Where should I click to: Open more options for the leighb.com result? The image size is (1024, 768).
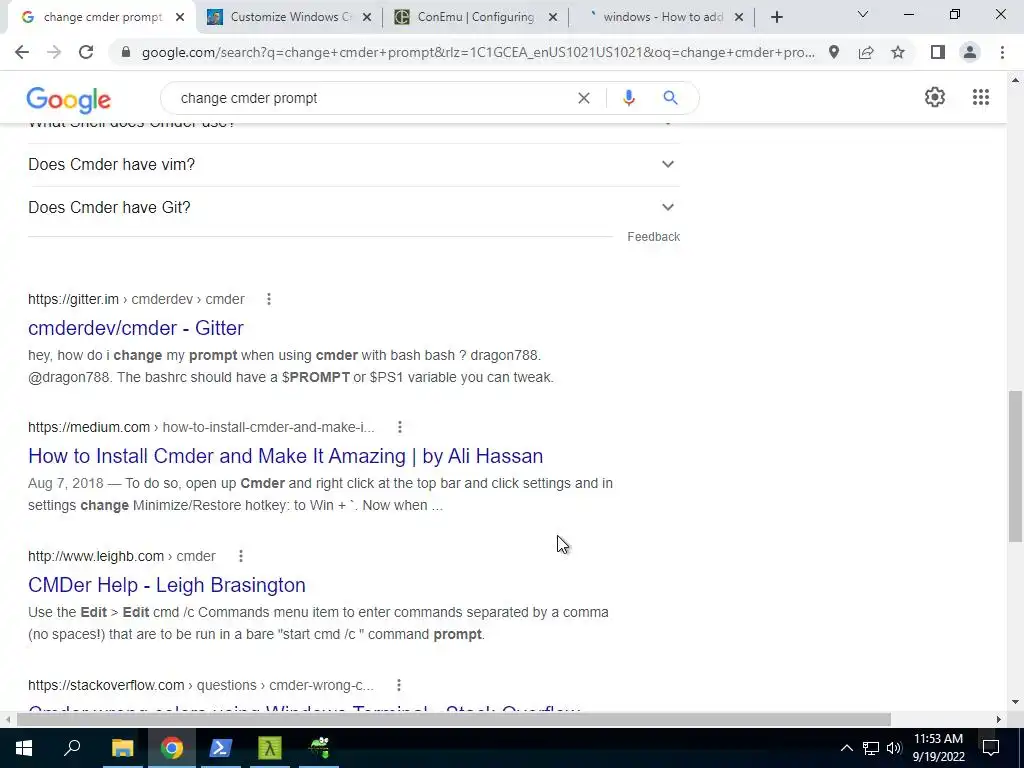[x=240, y=556]
